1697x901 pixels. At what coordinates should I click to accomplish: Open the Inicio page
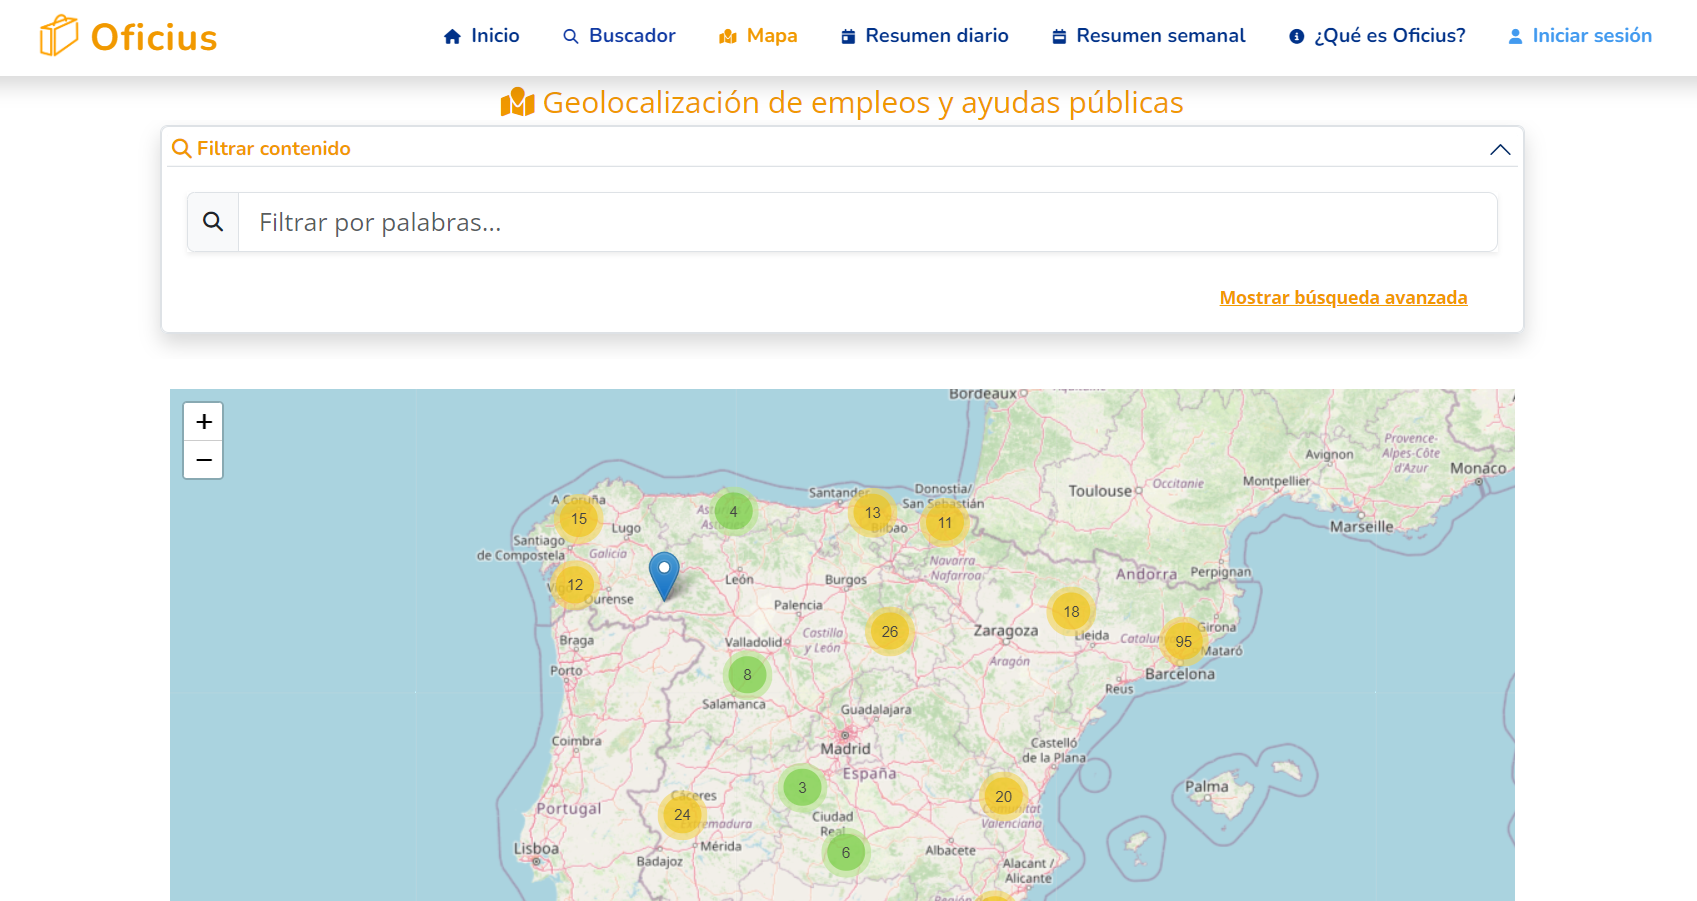(482, 36)
